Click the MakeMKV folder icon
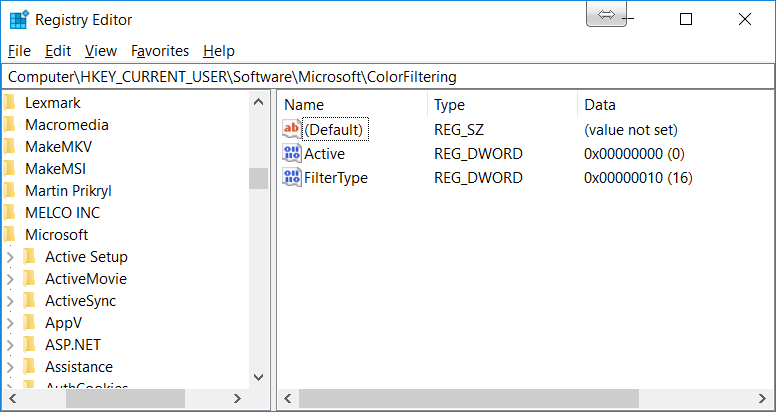Screen dimensions: 776x412 [9, 147]
